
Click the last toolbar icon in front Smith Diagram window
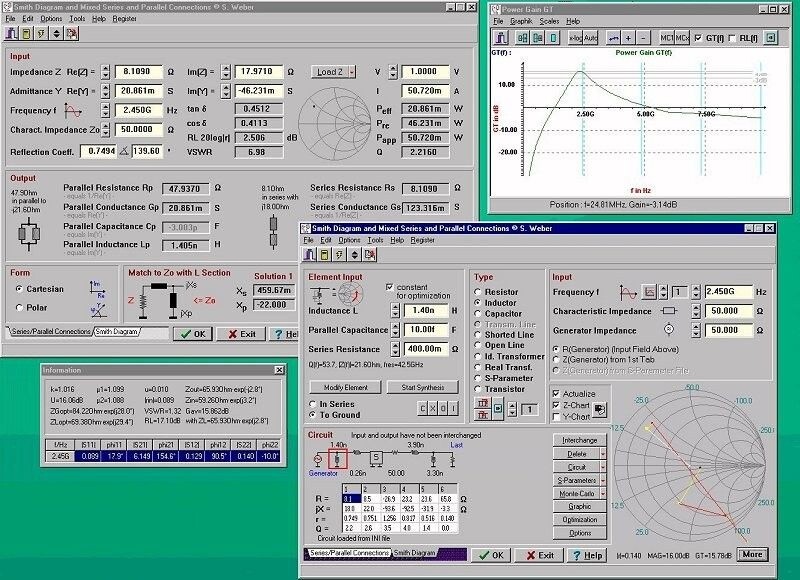[x=369, y=254]
